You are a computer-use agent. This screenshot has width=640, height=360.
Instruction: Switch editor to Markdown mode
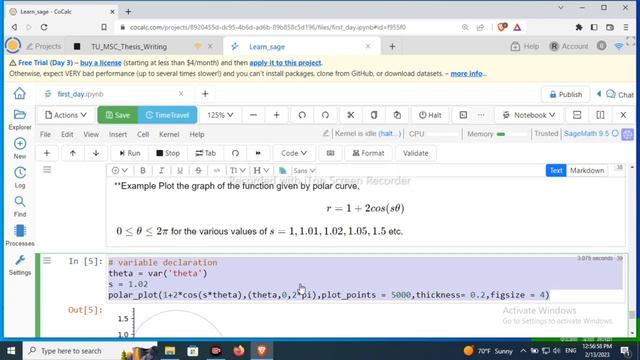pyautogui.click(x=587, y=170)
